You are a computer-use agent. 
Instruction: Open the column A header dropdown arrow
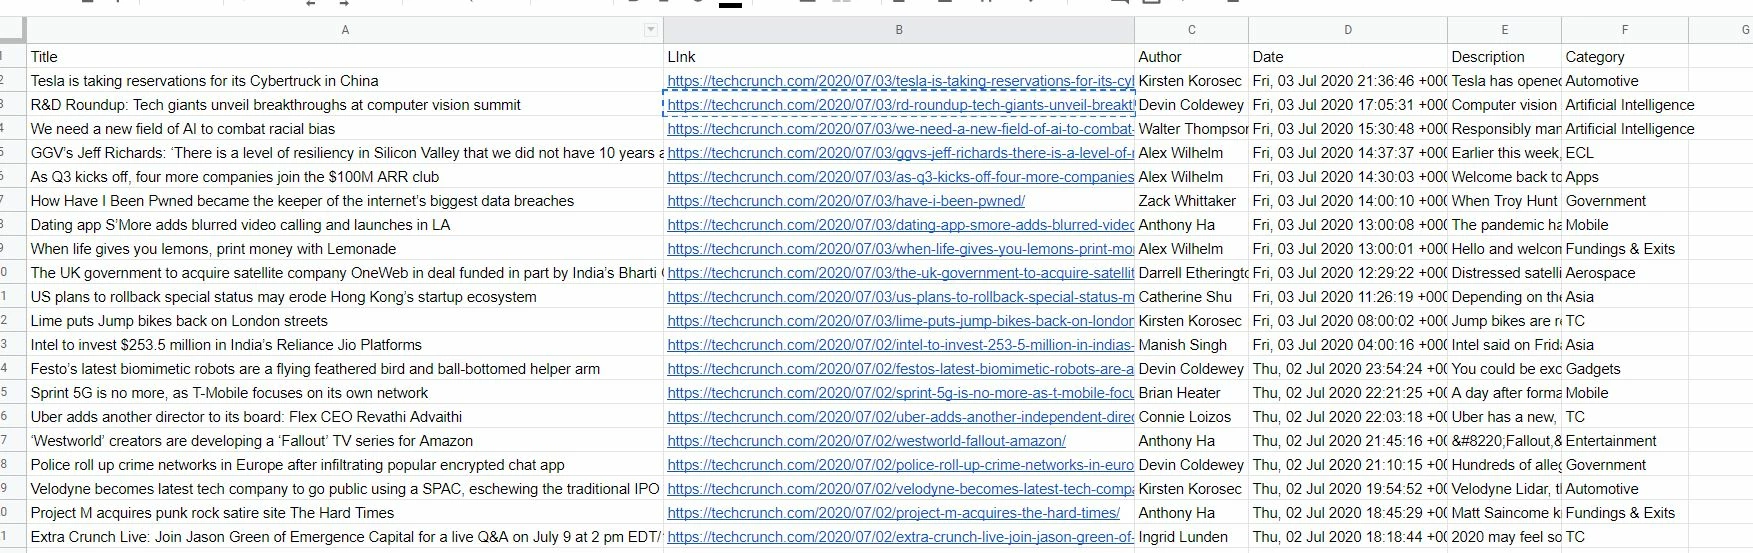pos(651,30)
